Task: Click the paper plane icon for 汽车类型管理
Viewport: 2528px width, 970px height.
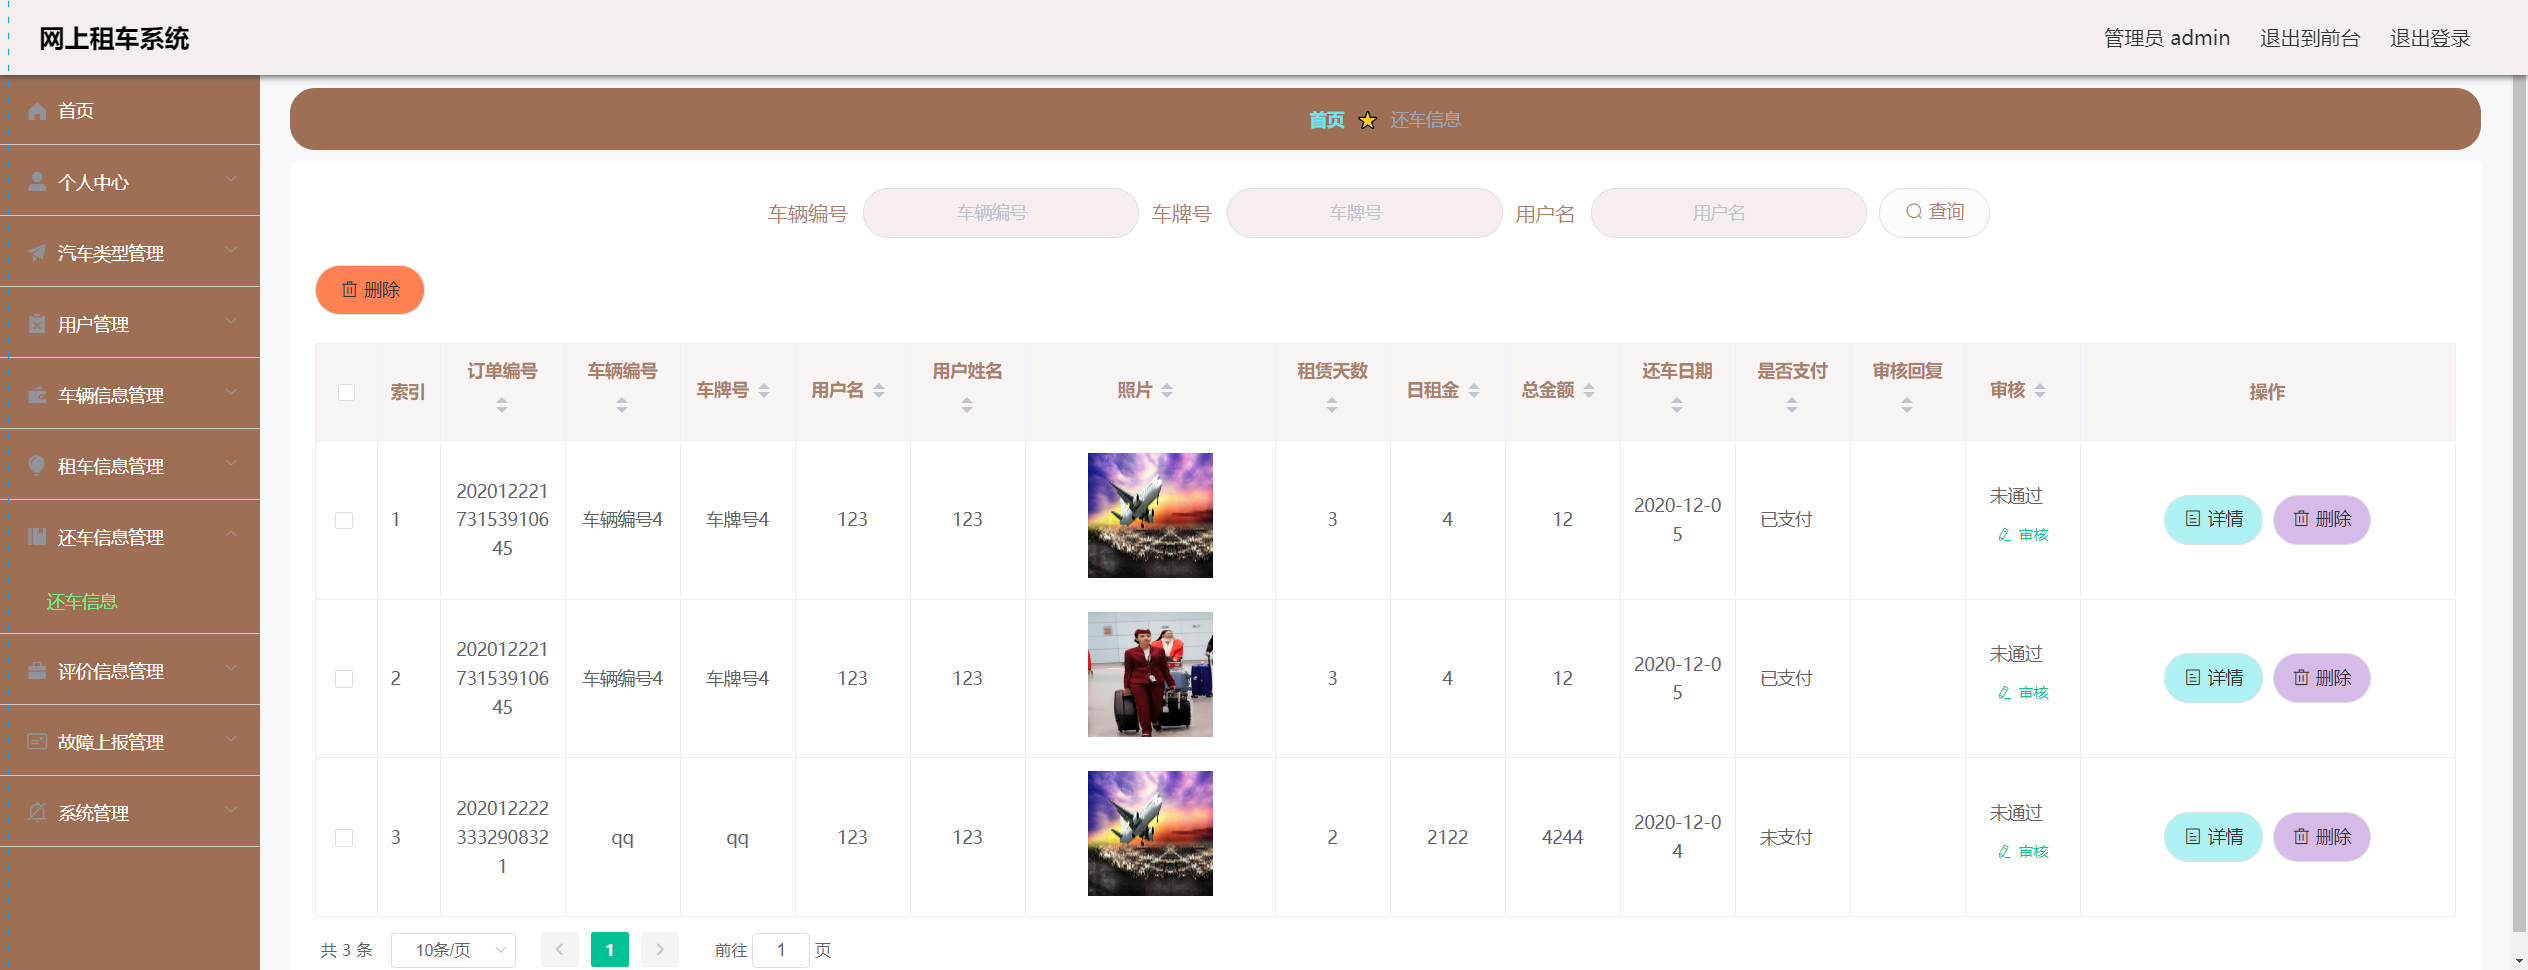Action: pos(37,253)
